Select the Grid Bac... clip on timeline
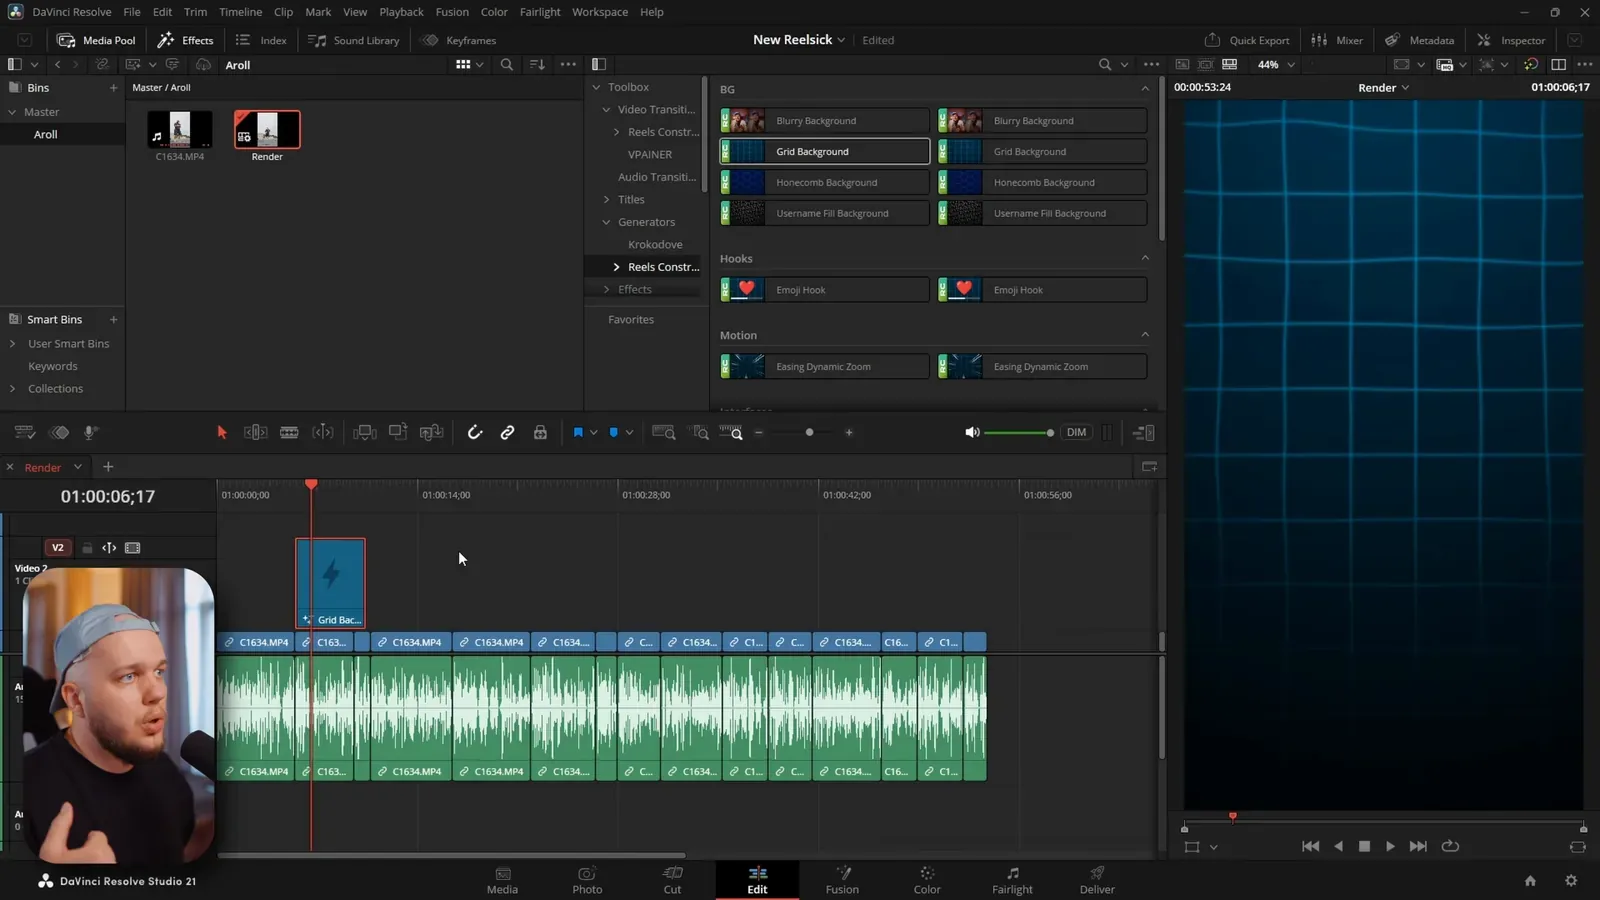 [330, 582]
